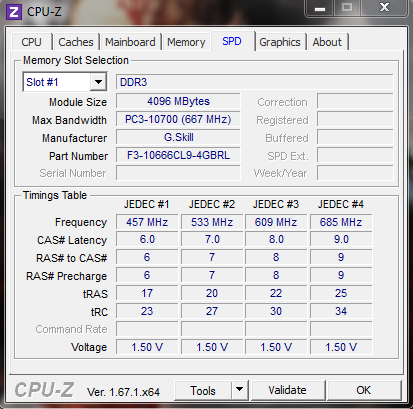Click the Ver. 1.67.1.x64 version text
This screenshot has height=409, width=413.
(123, 392)
